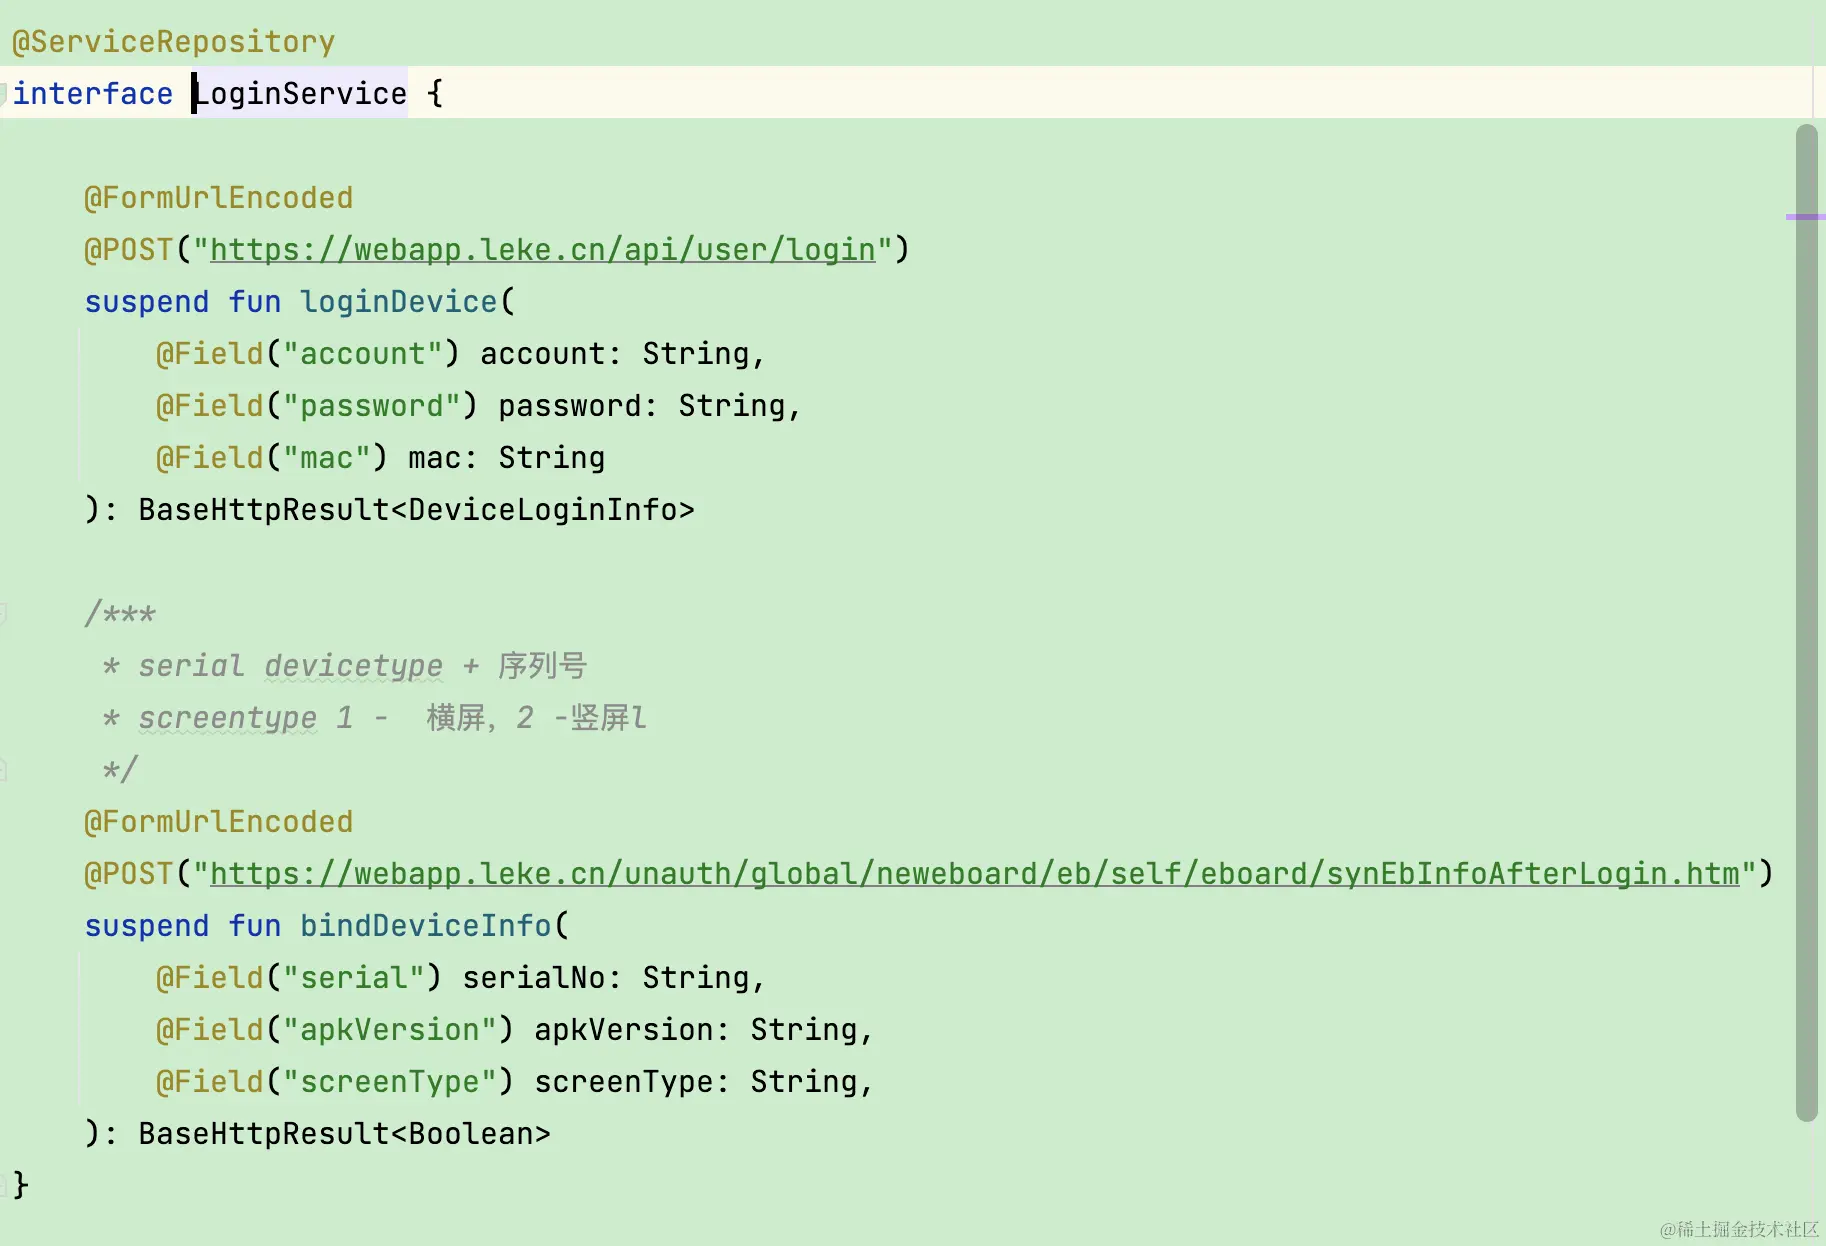
Task: Click the LoginService interface name
Action: pos(300,94)
